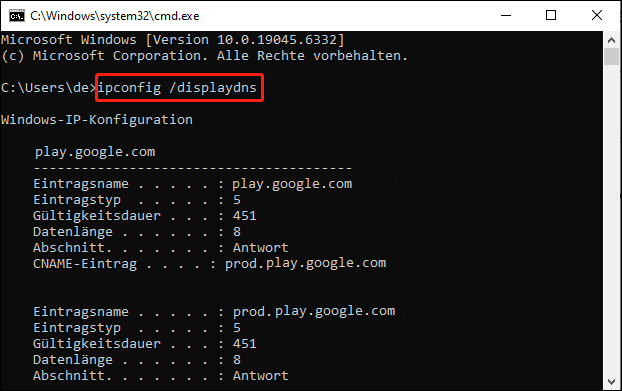622x391 pixels.
Task: Click first Datenlänge value 8
Action: point(237,232)
